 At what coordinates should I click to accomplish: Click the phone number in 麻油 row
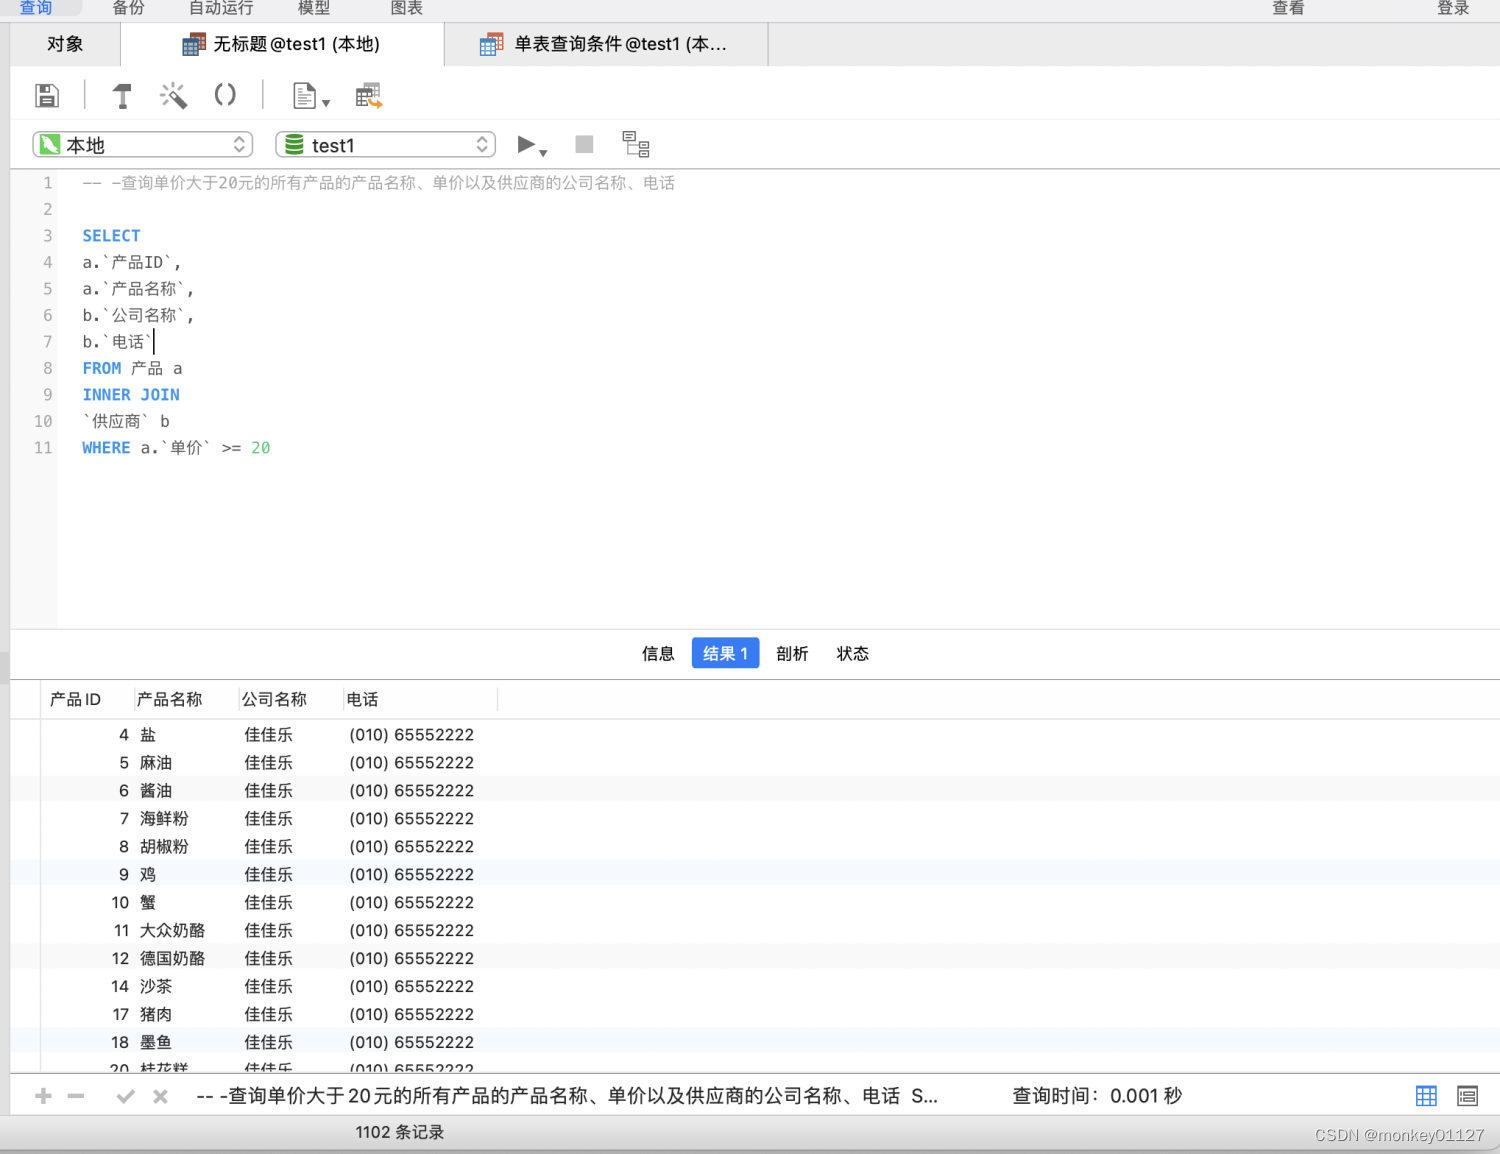click(x=411, y=763)
